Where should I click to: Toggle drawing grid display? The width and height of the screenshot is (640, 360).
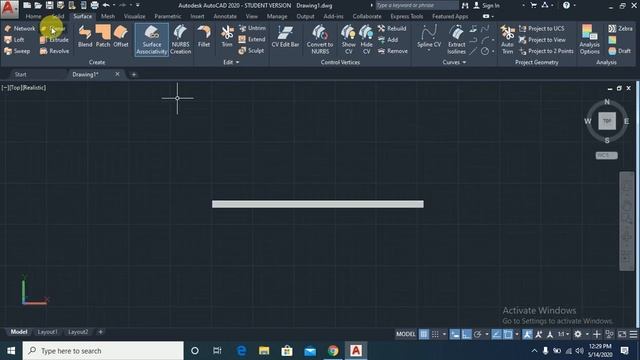pos(424,334)
